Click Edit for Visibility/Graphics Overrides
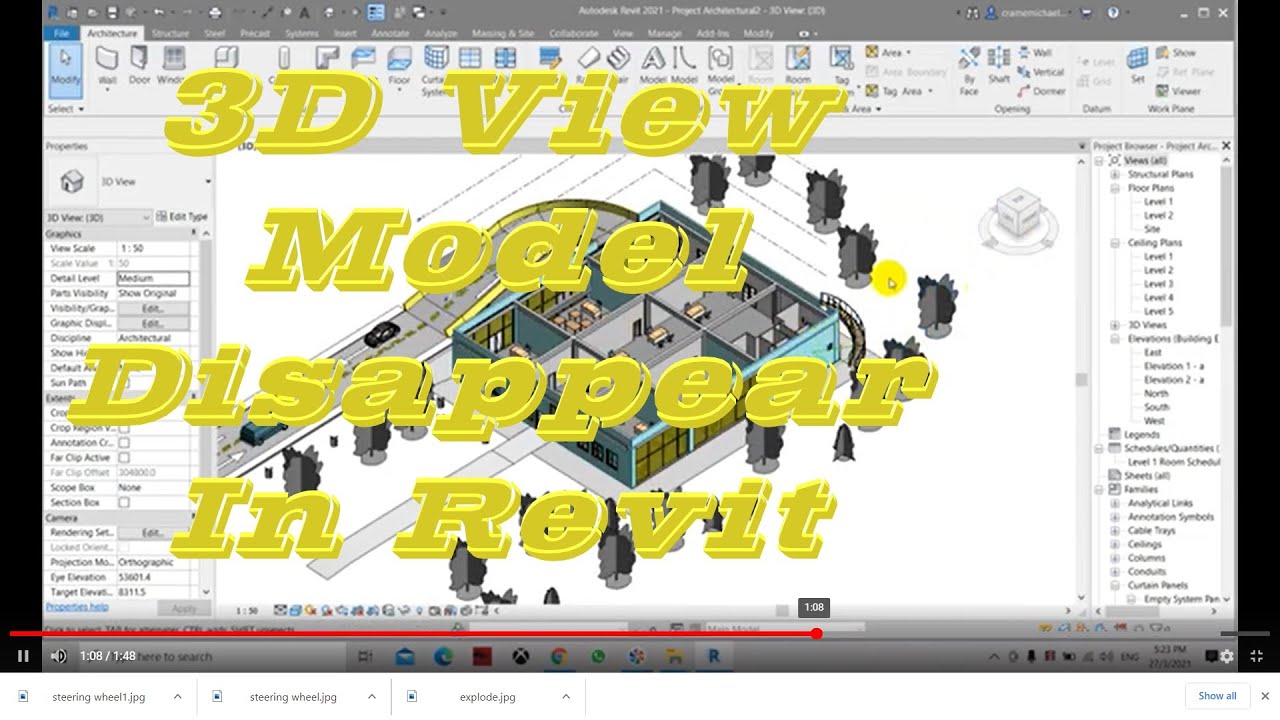The height and width of the screenshot is (720, 1280). point(152,308)
